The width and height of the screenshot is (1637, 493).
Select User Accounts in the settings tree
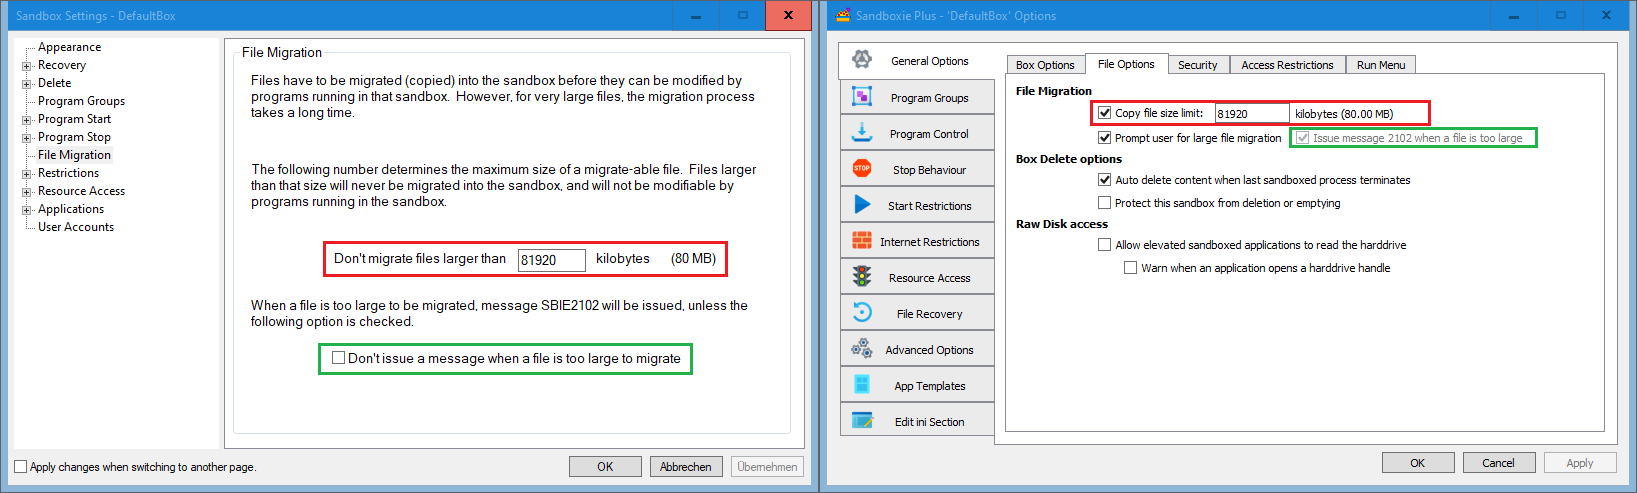coord(76,227)
